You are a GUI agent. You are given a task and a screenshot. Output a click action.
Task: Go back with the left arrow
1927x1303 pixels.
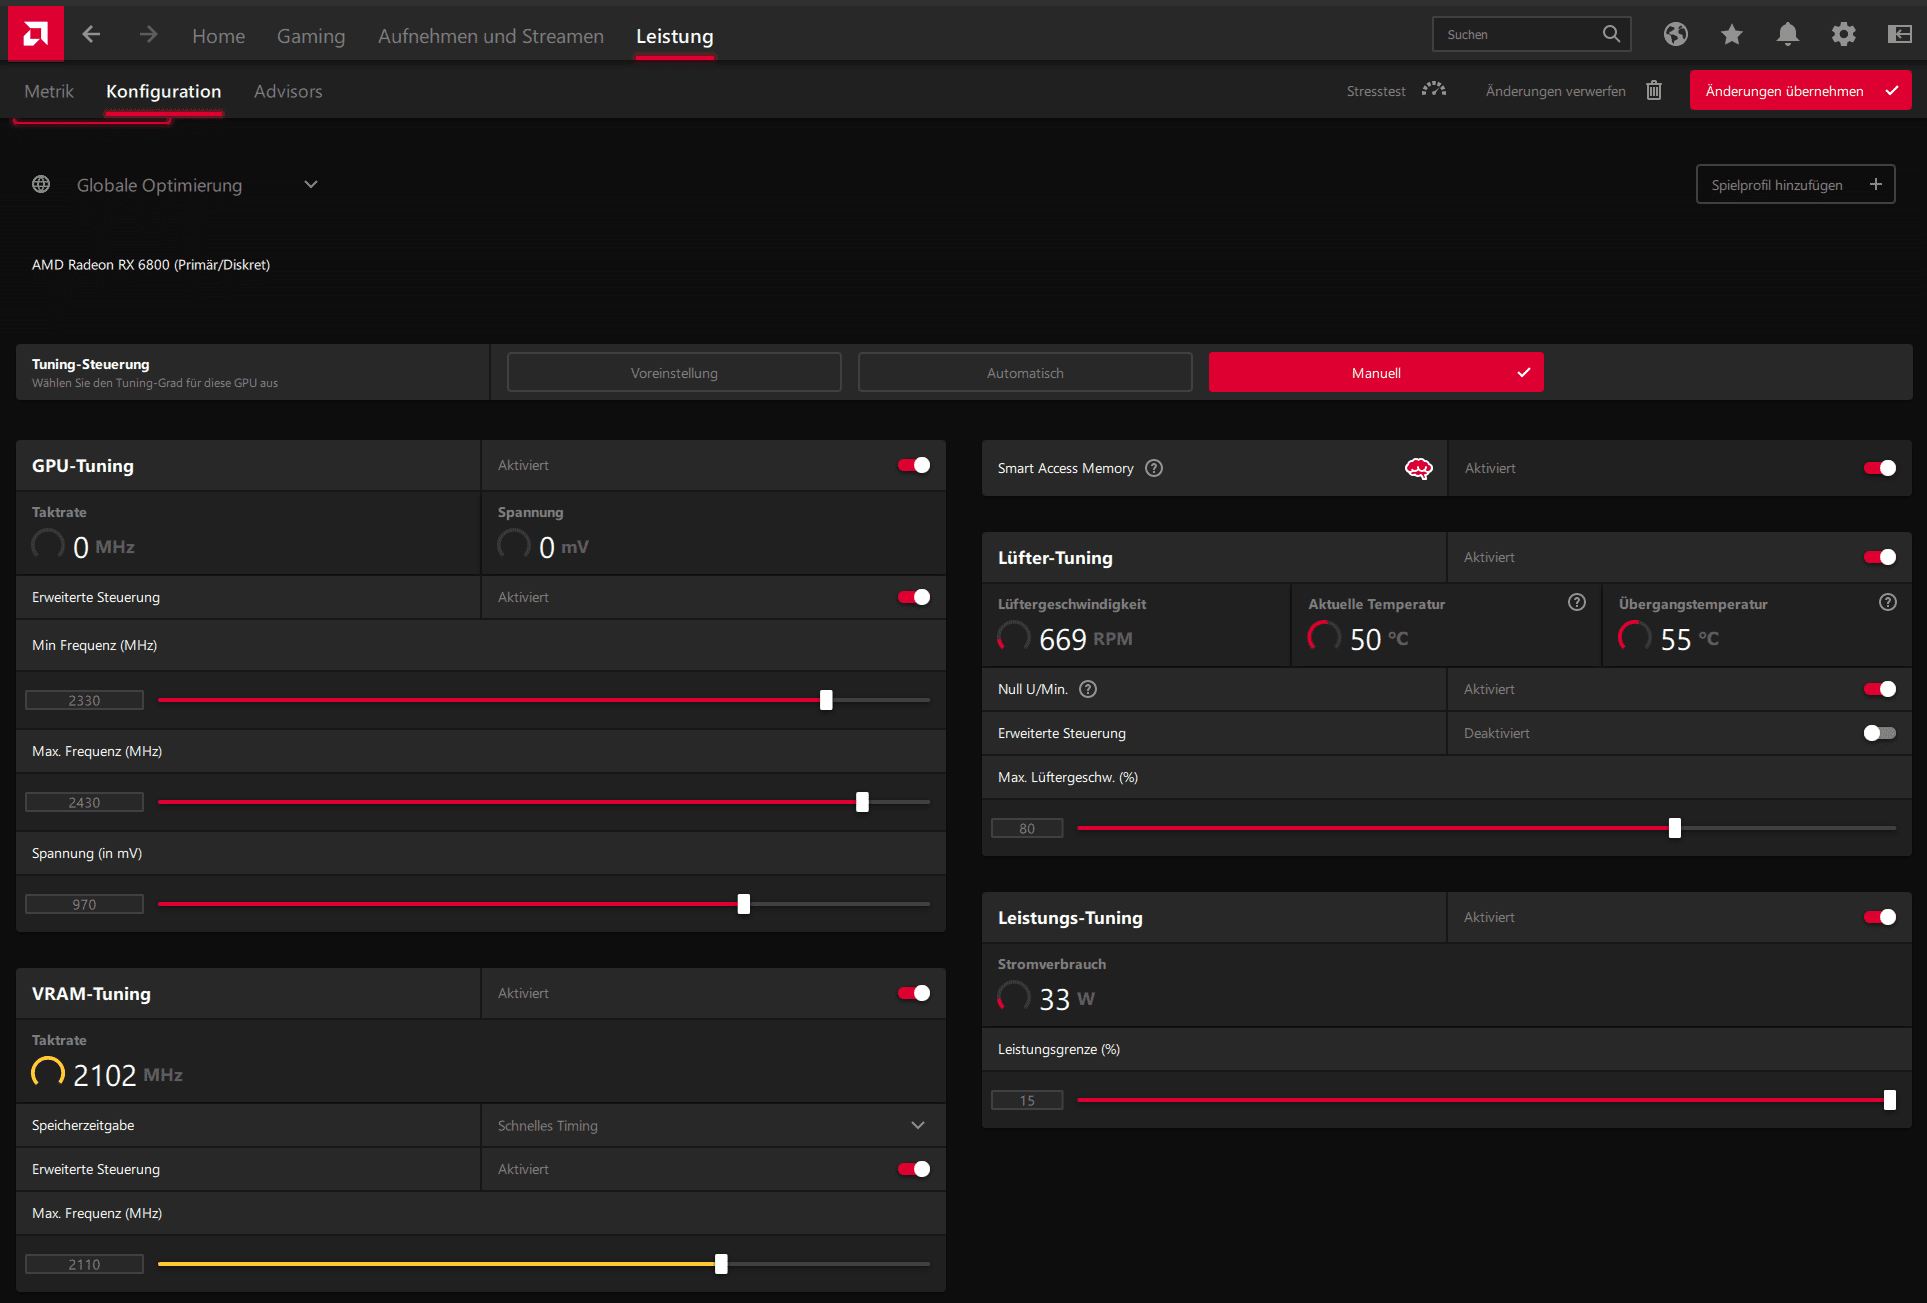(x=91, y=35)
